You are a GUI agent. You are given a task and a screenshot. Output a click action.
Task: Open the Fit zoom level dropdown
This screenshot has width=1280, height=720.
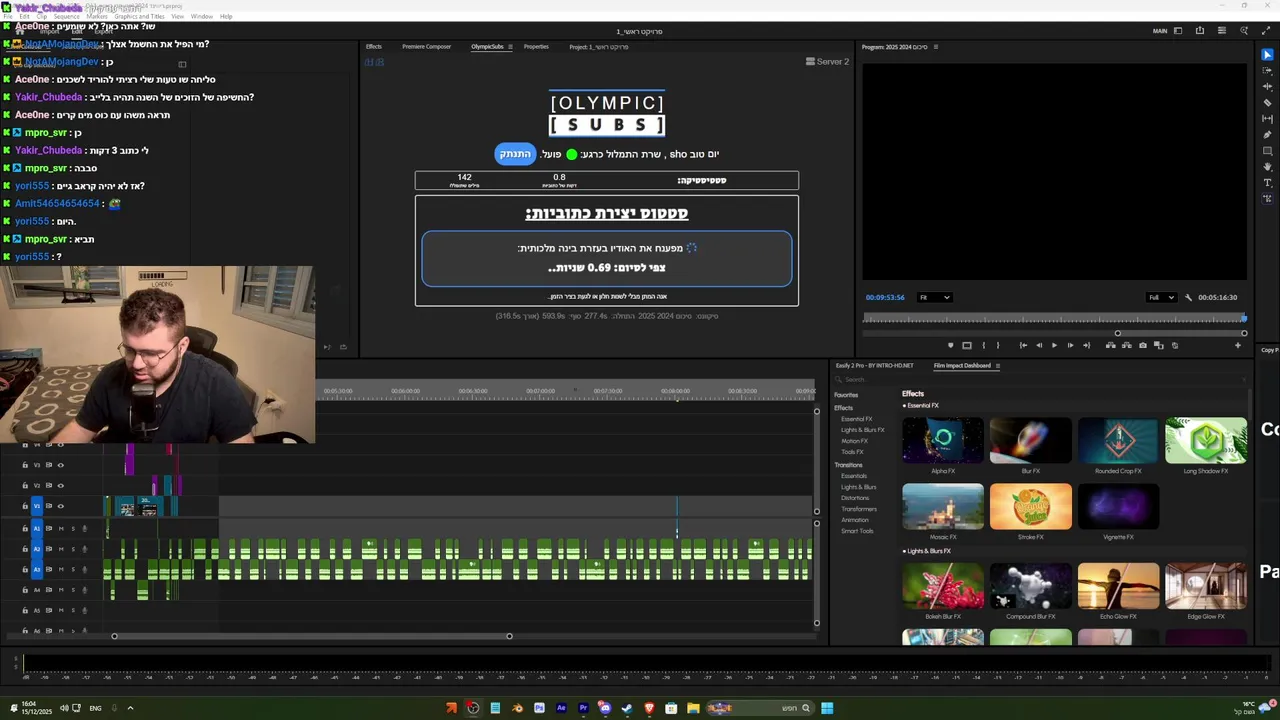point(935,297)
